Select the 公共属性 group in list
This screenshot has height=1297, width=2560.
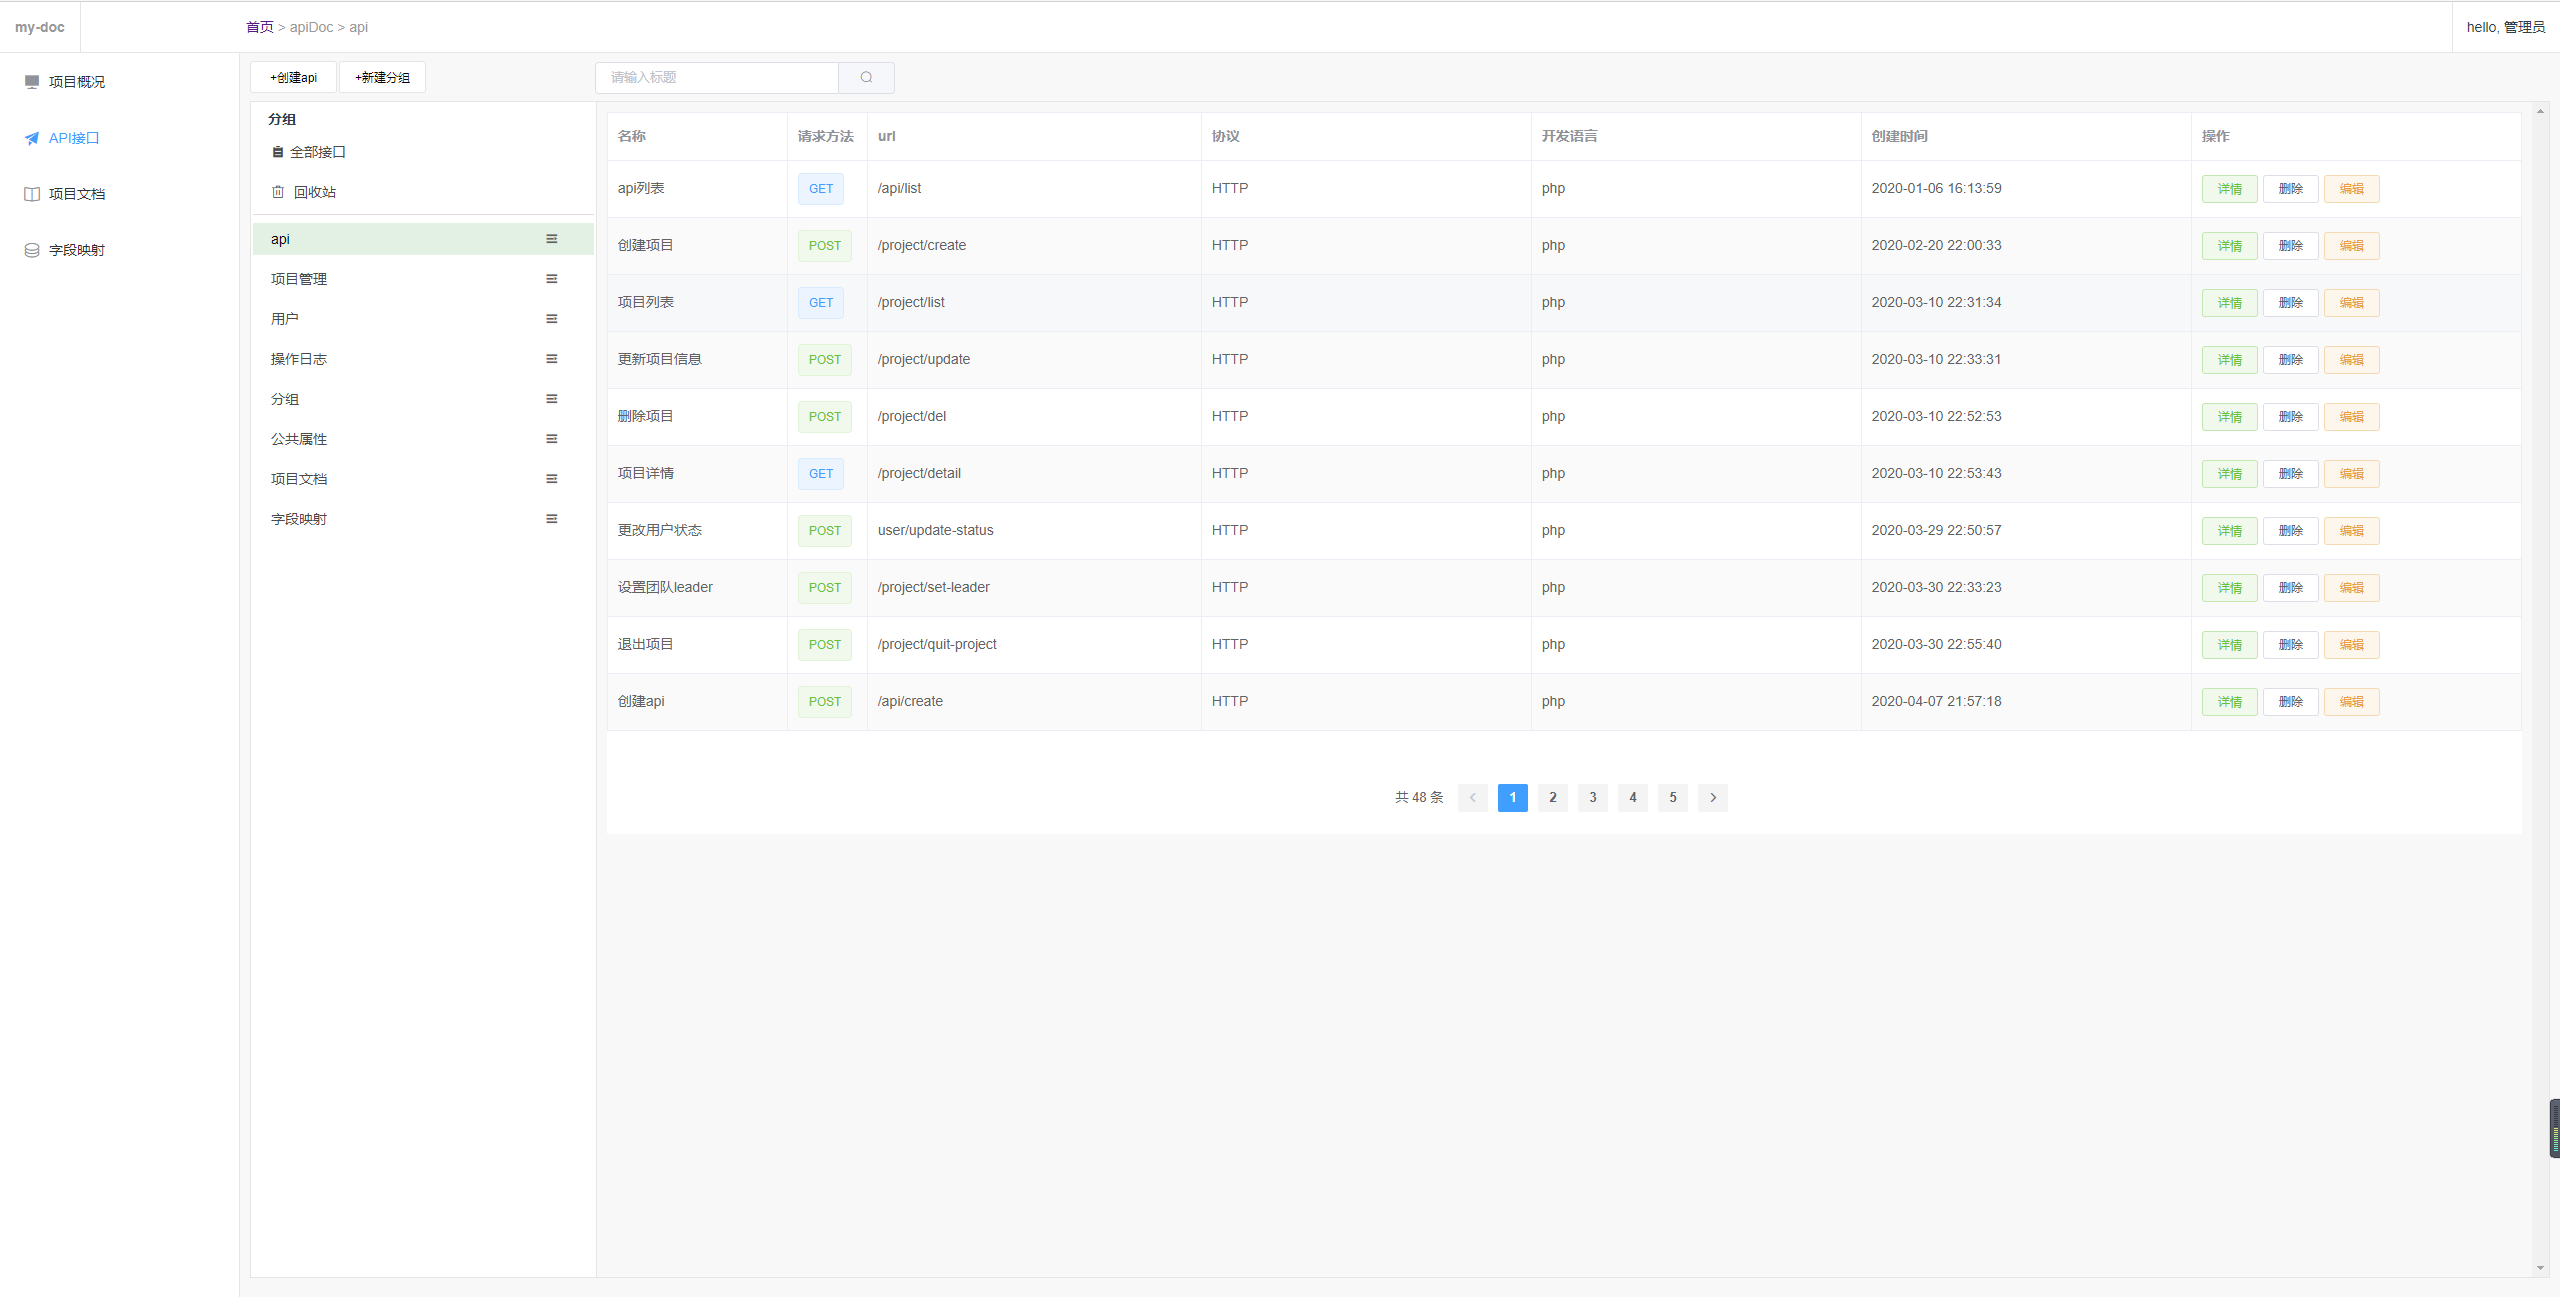[423, 439]
